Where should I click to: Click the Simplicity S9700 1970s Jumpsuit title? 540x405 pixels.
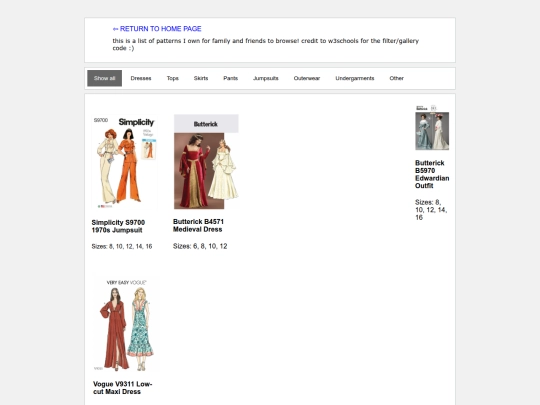tap(118, 226)
